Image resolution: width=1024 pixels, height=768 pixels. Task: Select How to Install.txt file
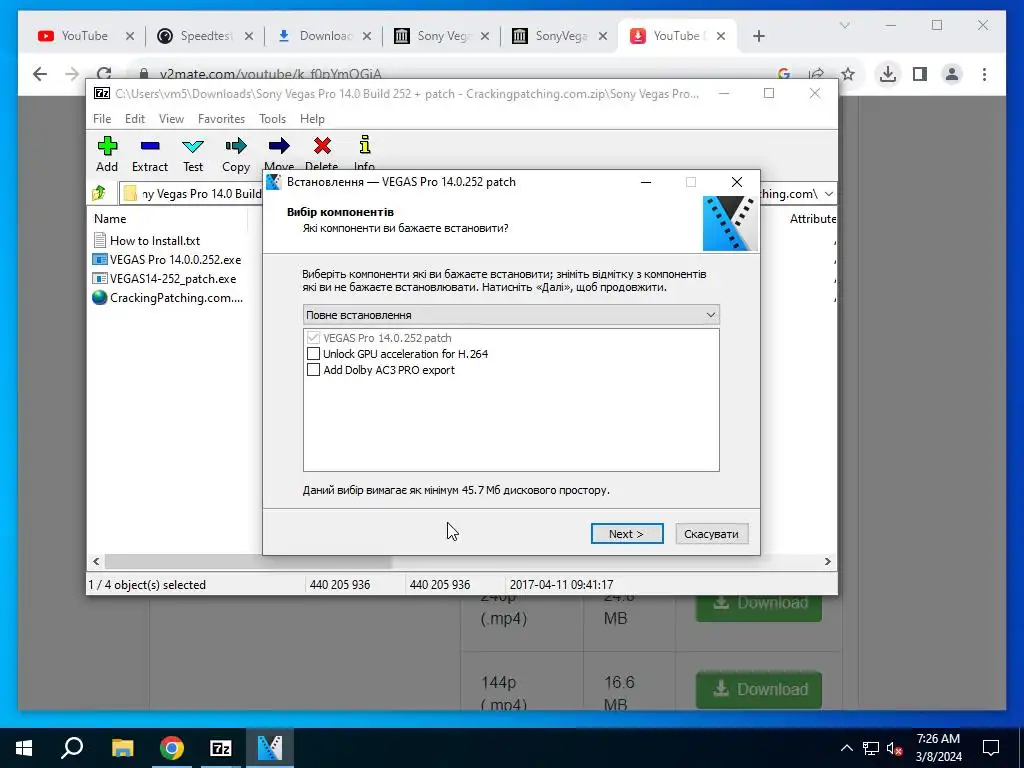[x=155, y=240]
